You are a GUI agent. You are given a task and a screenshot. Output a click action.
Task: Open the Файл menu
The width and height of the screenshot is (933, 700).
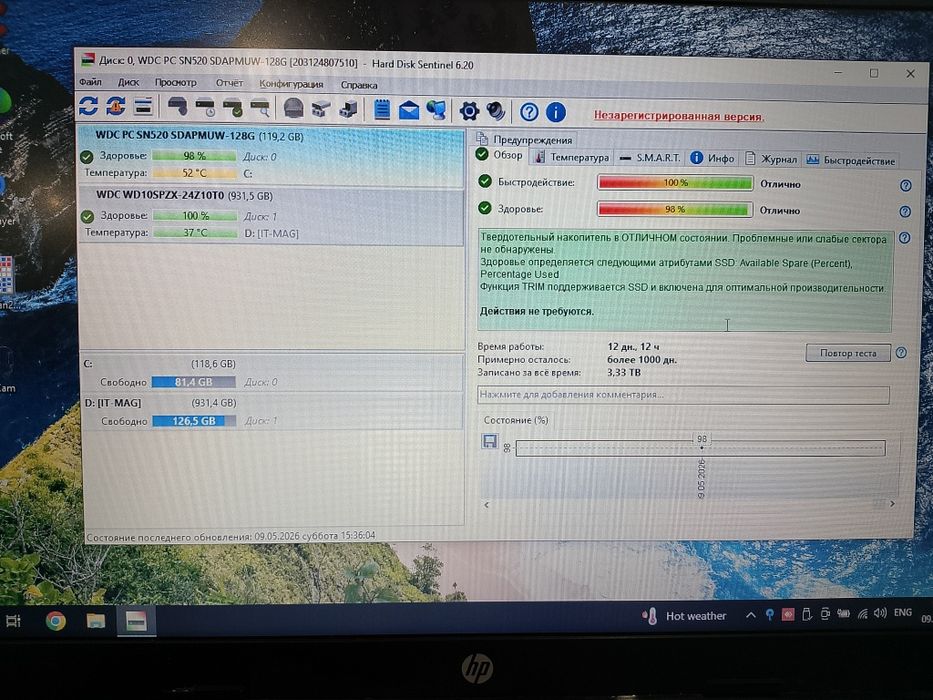90,82
